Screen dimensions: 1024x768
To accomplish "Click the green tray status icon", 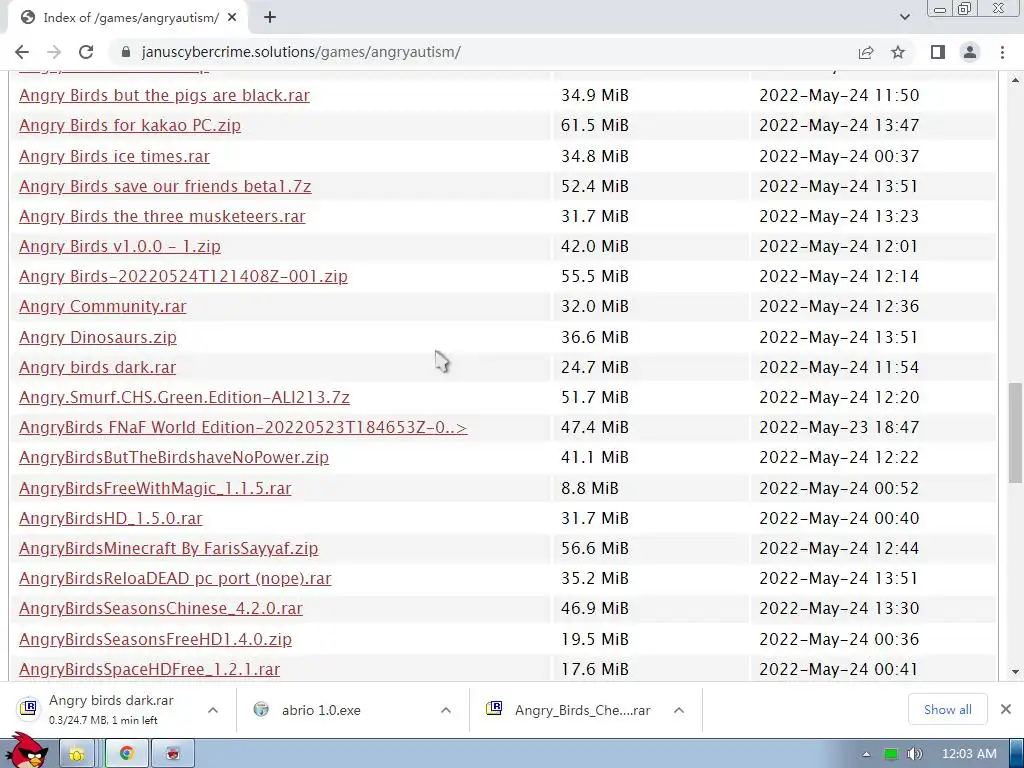I will pos(890,754).
